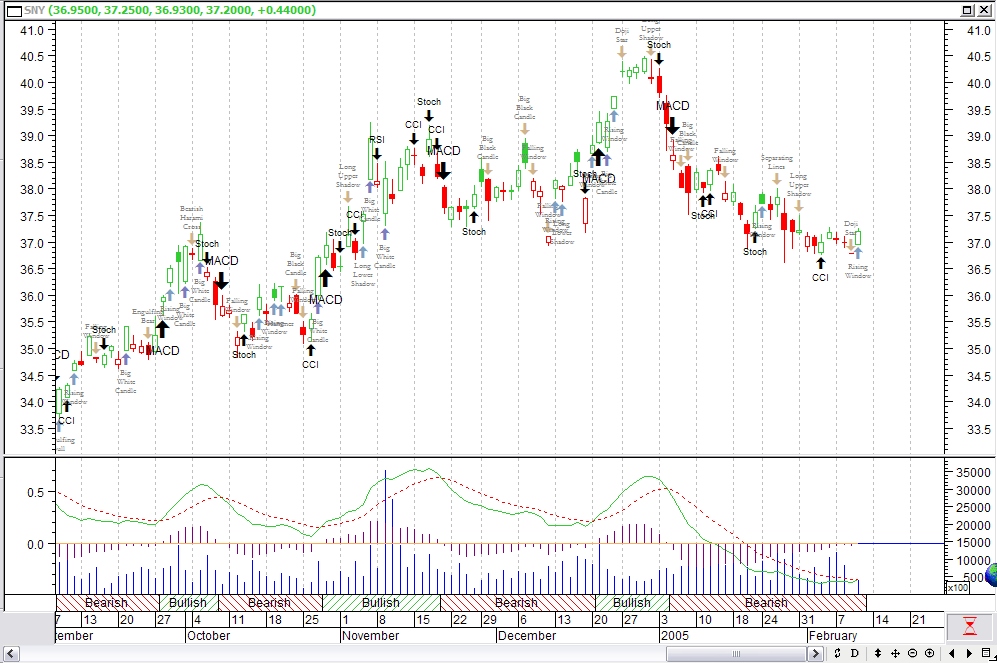Select the D daily timeframe icon
The width and height of the screenshot is (997, 663).
pyautogui.click(x=855, y=653)
